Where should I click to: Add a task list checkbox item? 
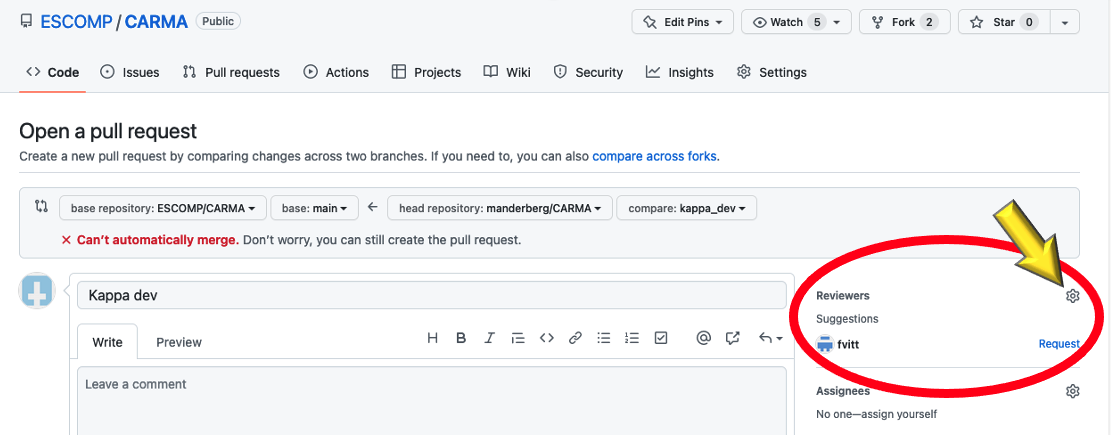(x=660, y=338)
